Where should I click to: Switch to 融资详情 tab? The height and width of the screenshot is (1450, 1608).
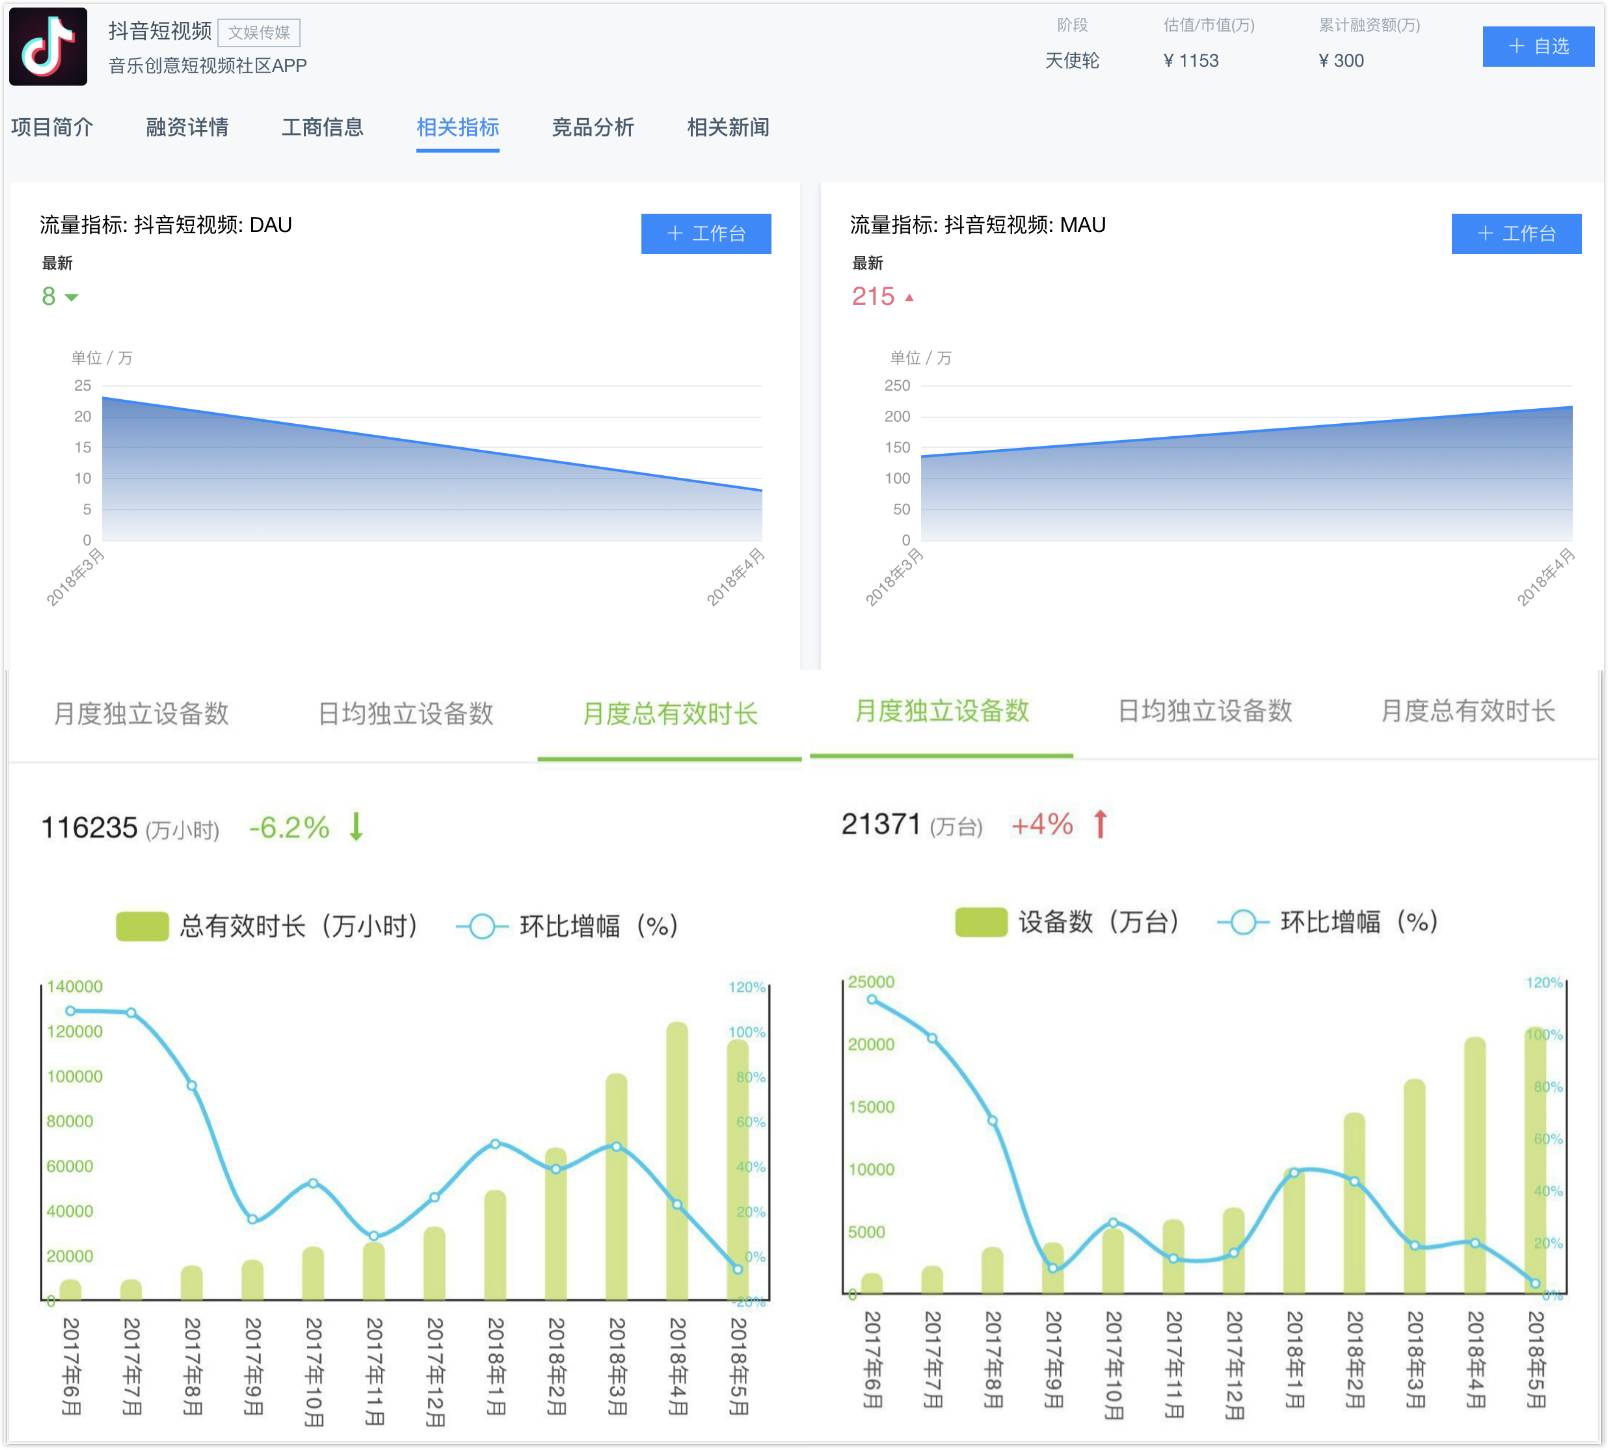[187, 127]
